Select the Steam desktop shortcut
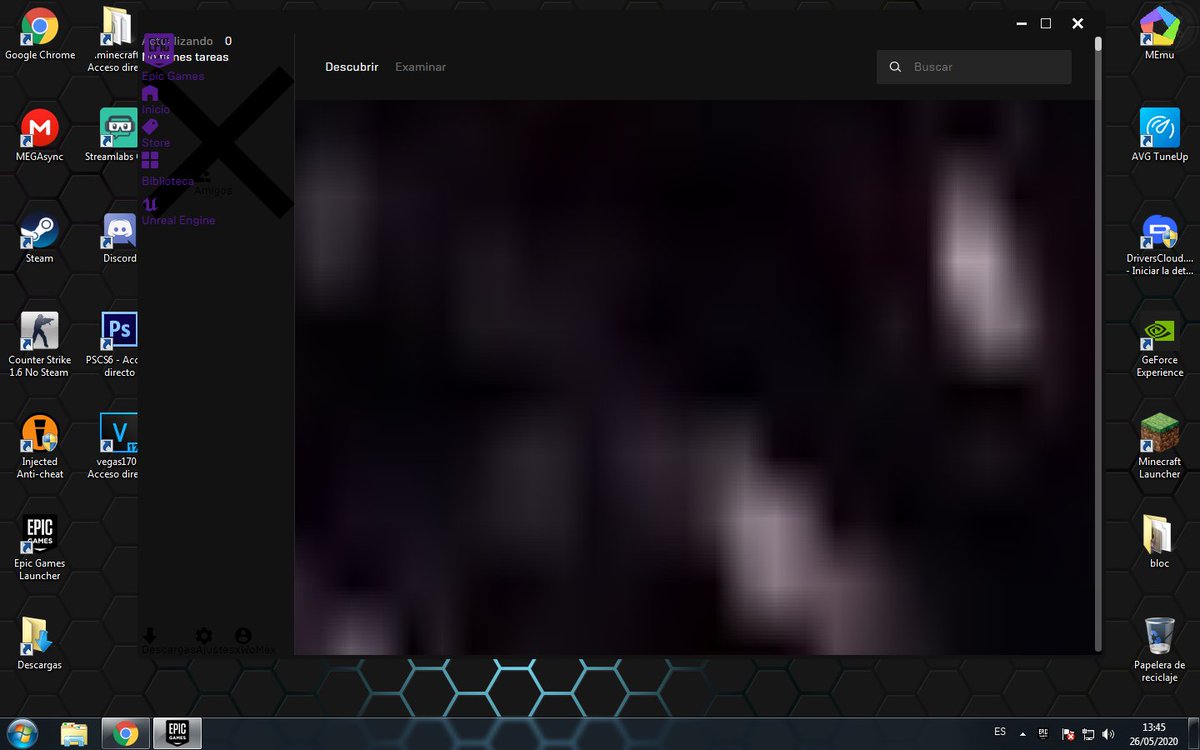Image resolution: width=1200 pixels, height=750 pixels. pos(40,238)
